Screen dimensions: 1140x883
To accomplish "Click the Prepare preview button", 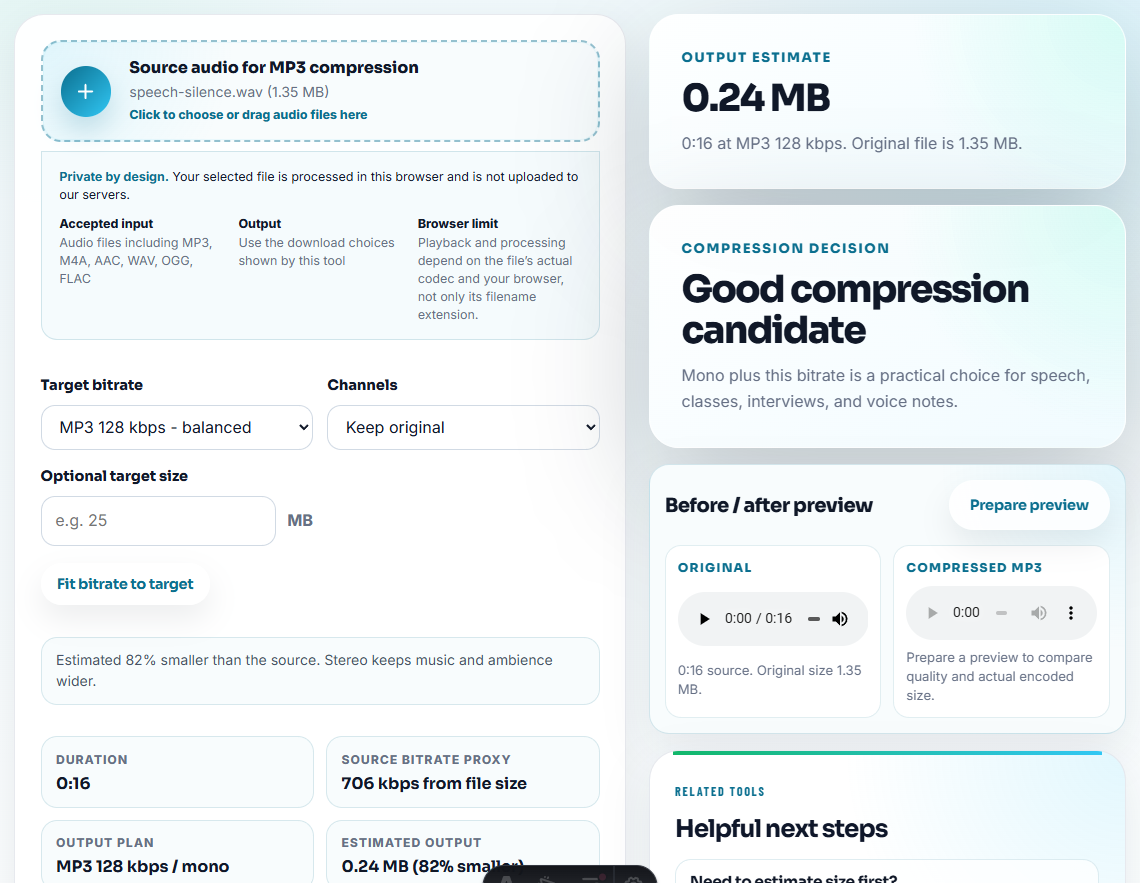I will coord(1029,505).
